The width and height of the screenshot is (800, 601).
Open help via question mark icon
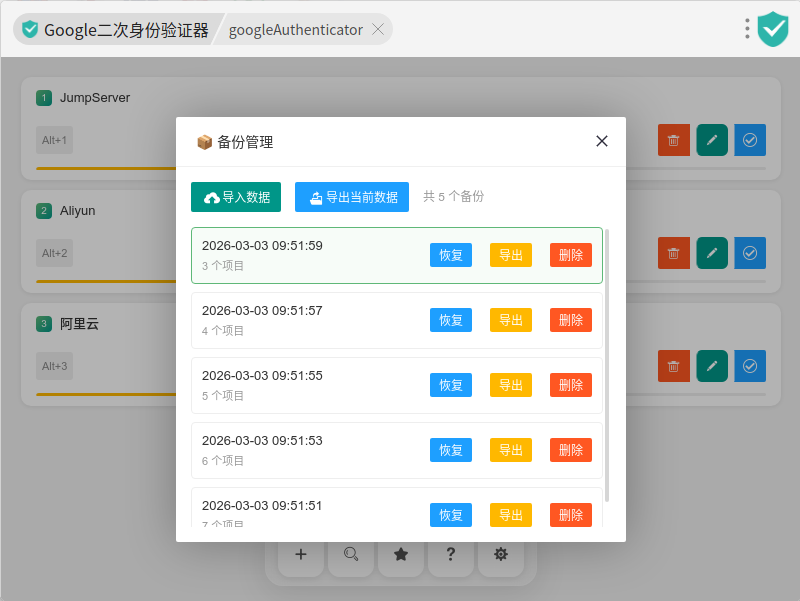tap(451, 555)
